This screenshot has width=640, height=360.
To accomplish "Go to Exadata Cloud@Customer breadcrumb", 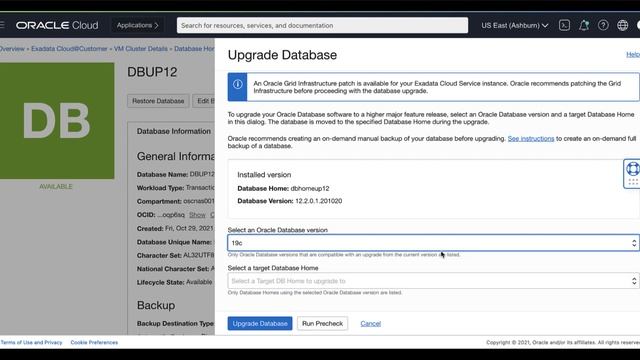I will [x=69, y=49].
